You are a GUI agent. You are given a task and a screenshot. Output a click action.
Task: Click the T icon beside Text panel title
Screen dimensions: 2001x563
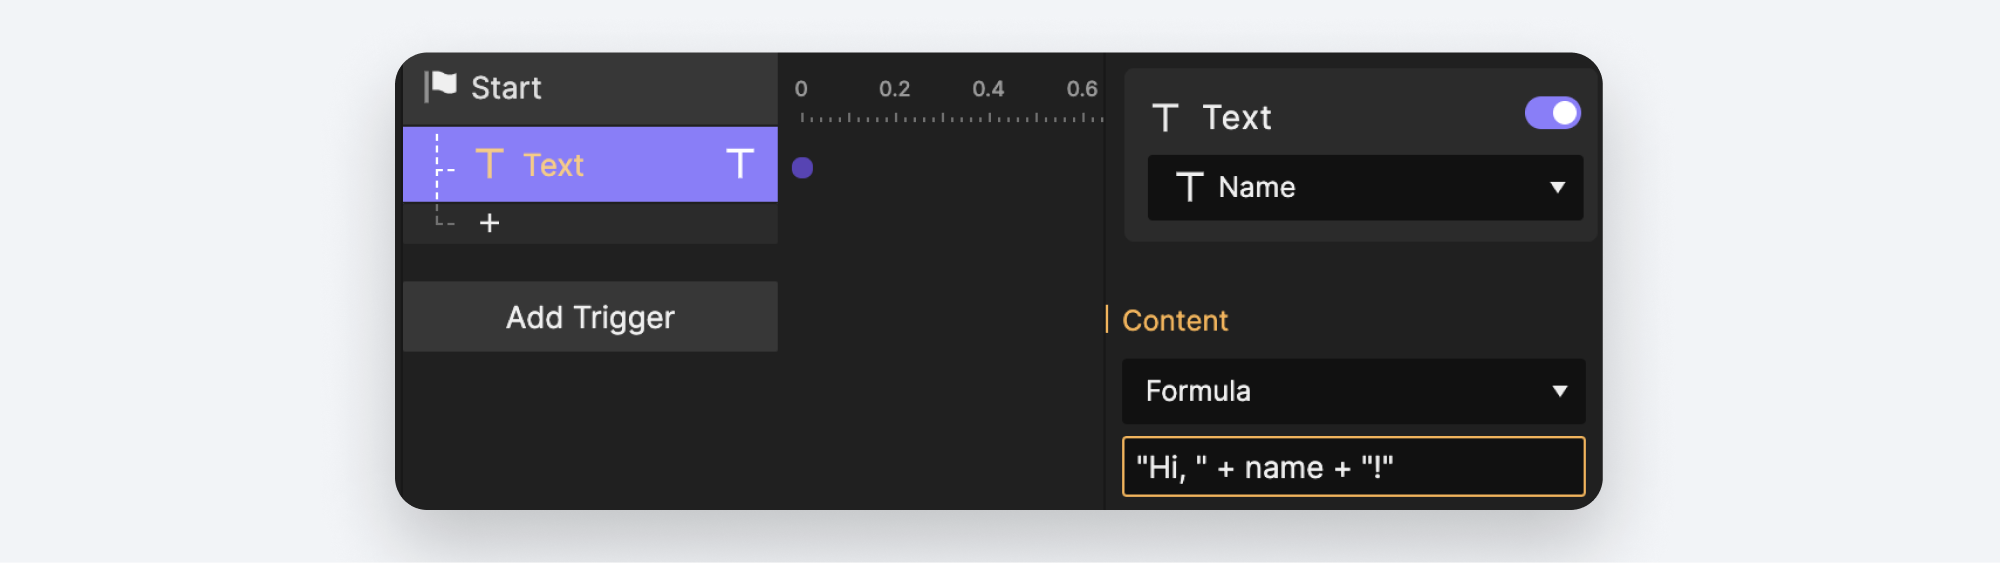coord(1165,118)
